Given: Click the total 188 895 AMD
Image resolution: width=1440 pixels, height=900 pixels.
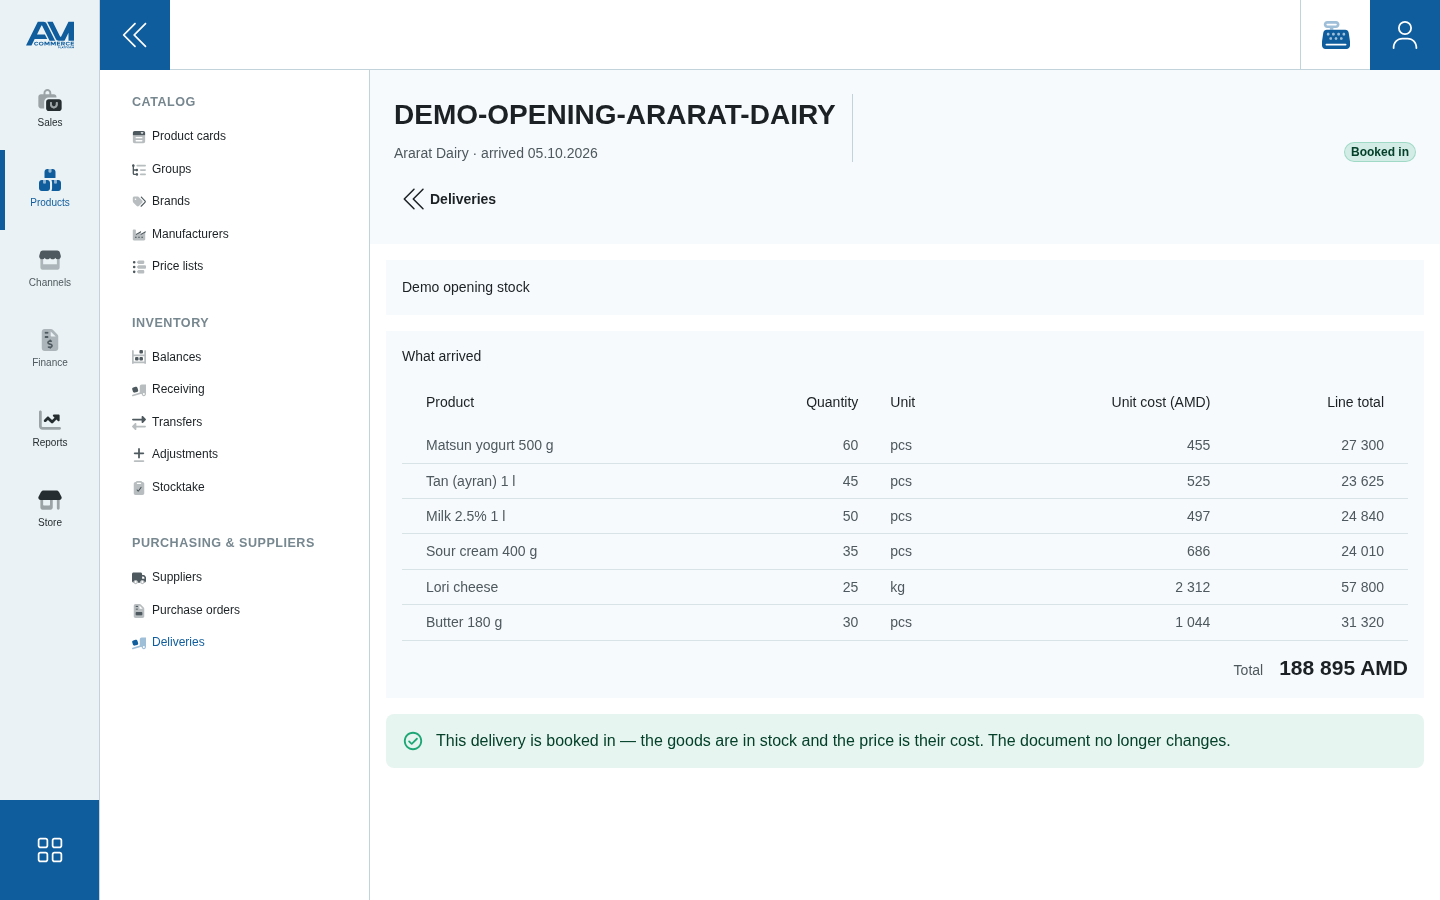Looking at the screenshot, I should click(x=1343, y=668).
